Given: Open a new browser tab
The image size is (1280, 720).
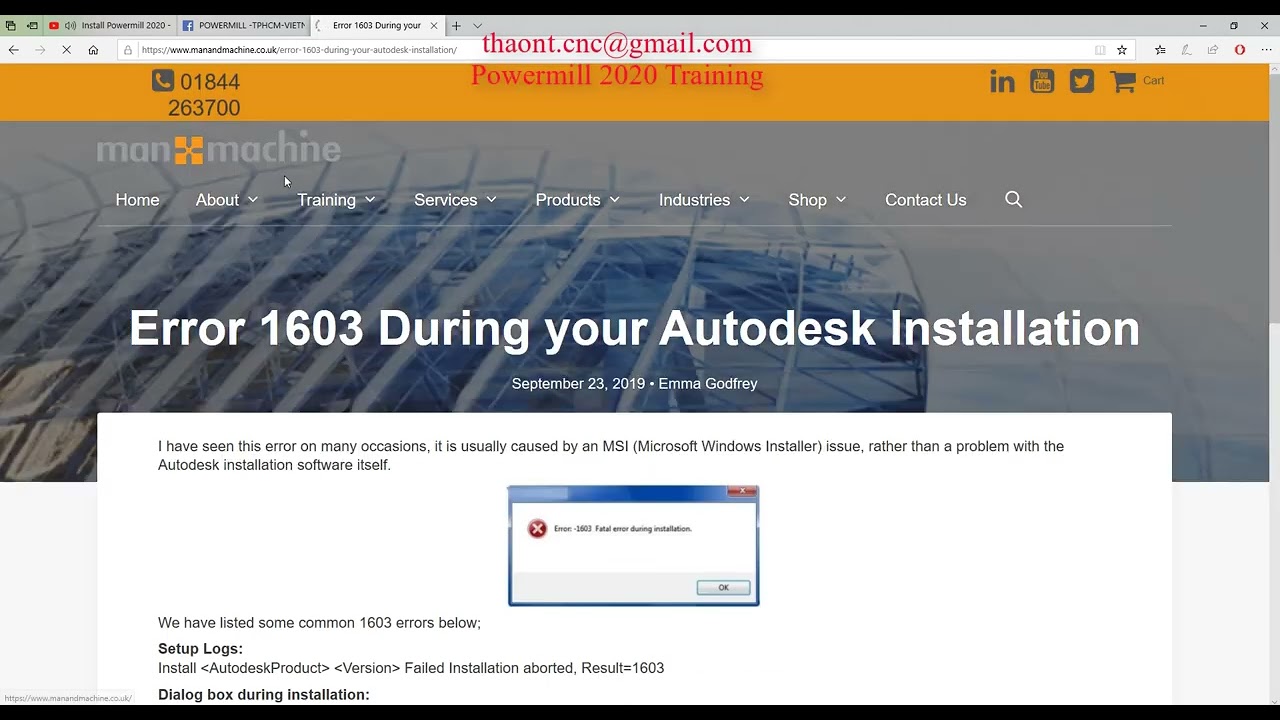Looking at the screenshot, I should pos(456,25).
